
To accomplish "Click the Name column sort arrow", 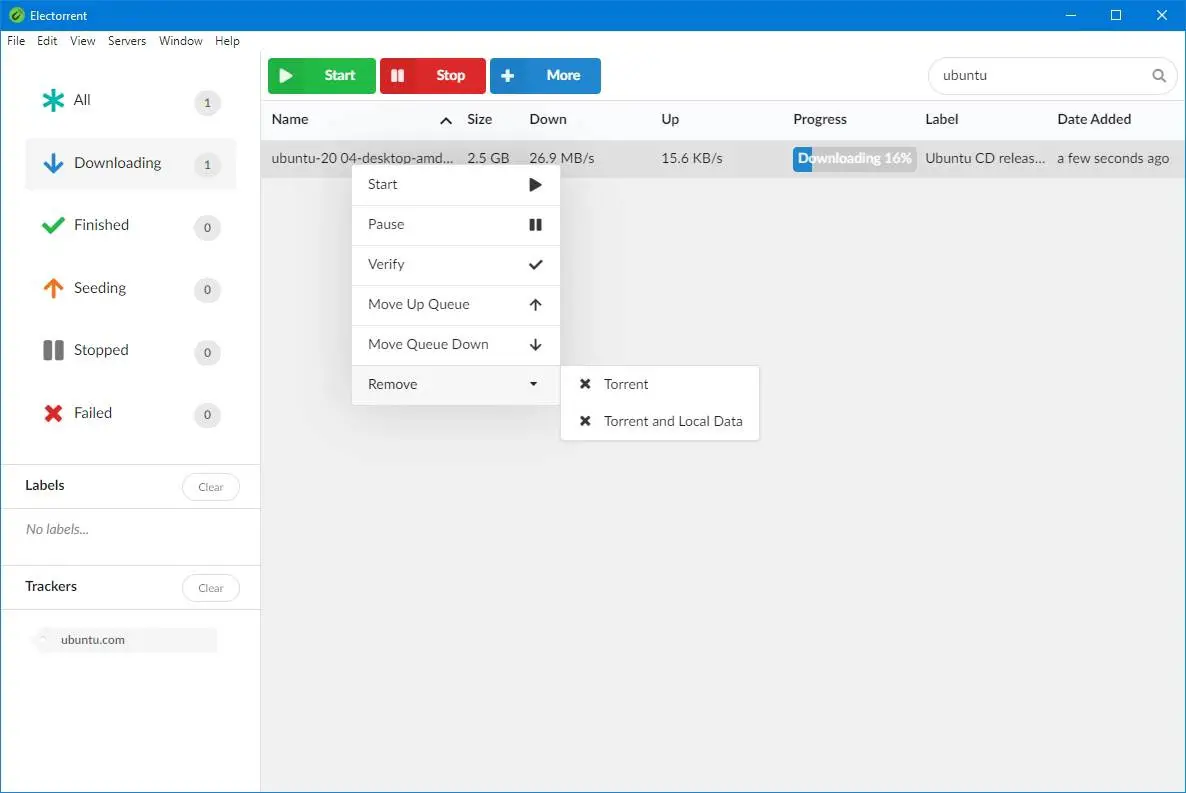I will point(446,120).
